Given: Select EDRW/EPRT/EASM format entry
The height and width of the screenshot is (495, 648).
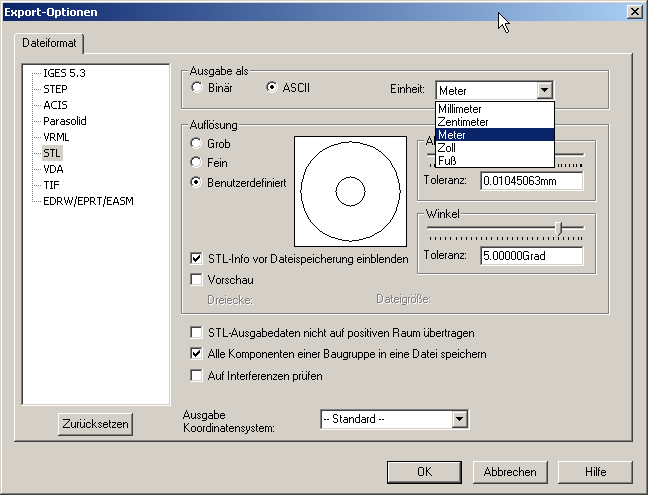Looking at the screenshot, I should point(88,201).
